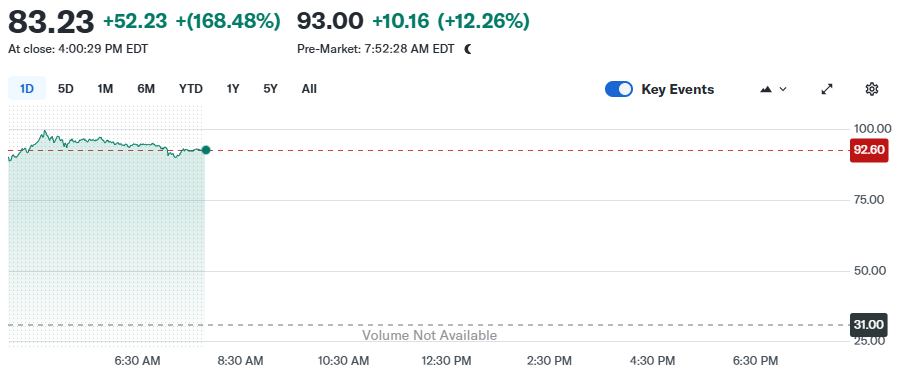The image size is (910, 378).
Task: Select the YTD range
Action: pos(191,89)
